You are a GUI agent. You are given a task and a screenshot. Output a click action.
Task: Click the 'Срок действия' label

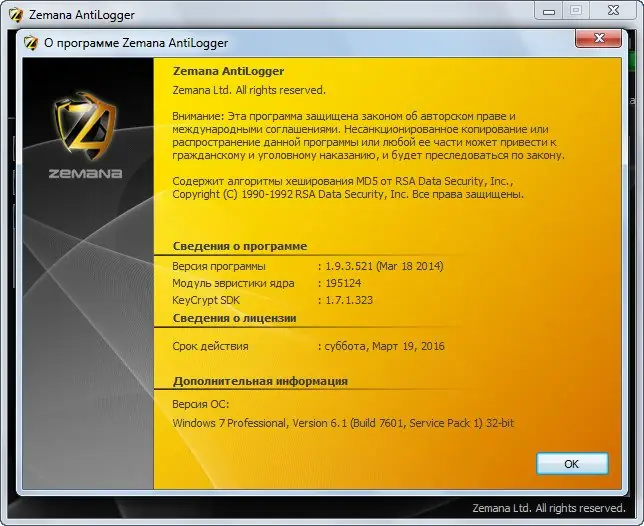210,346
